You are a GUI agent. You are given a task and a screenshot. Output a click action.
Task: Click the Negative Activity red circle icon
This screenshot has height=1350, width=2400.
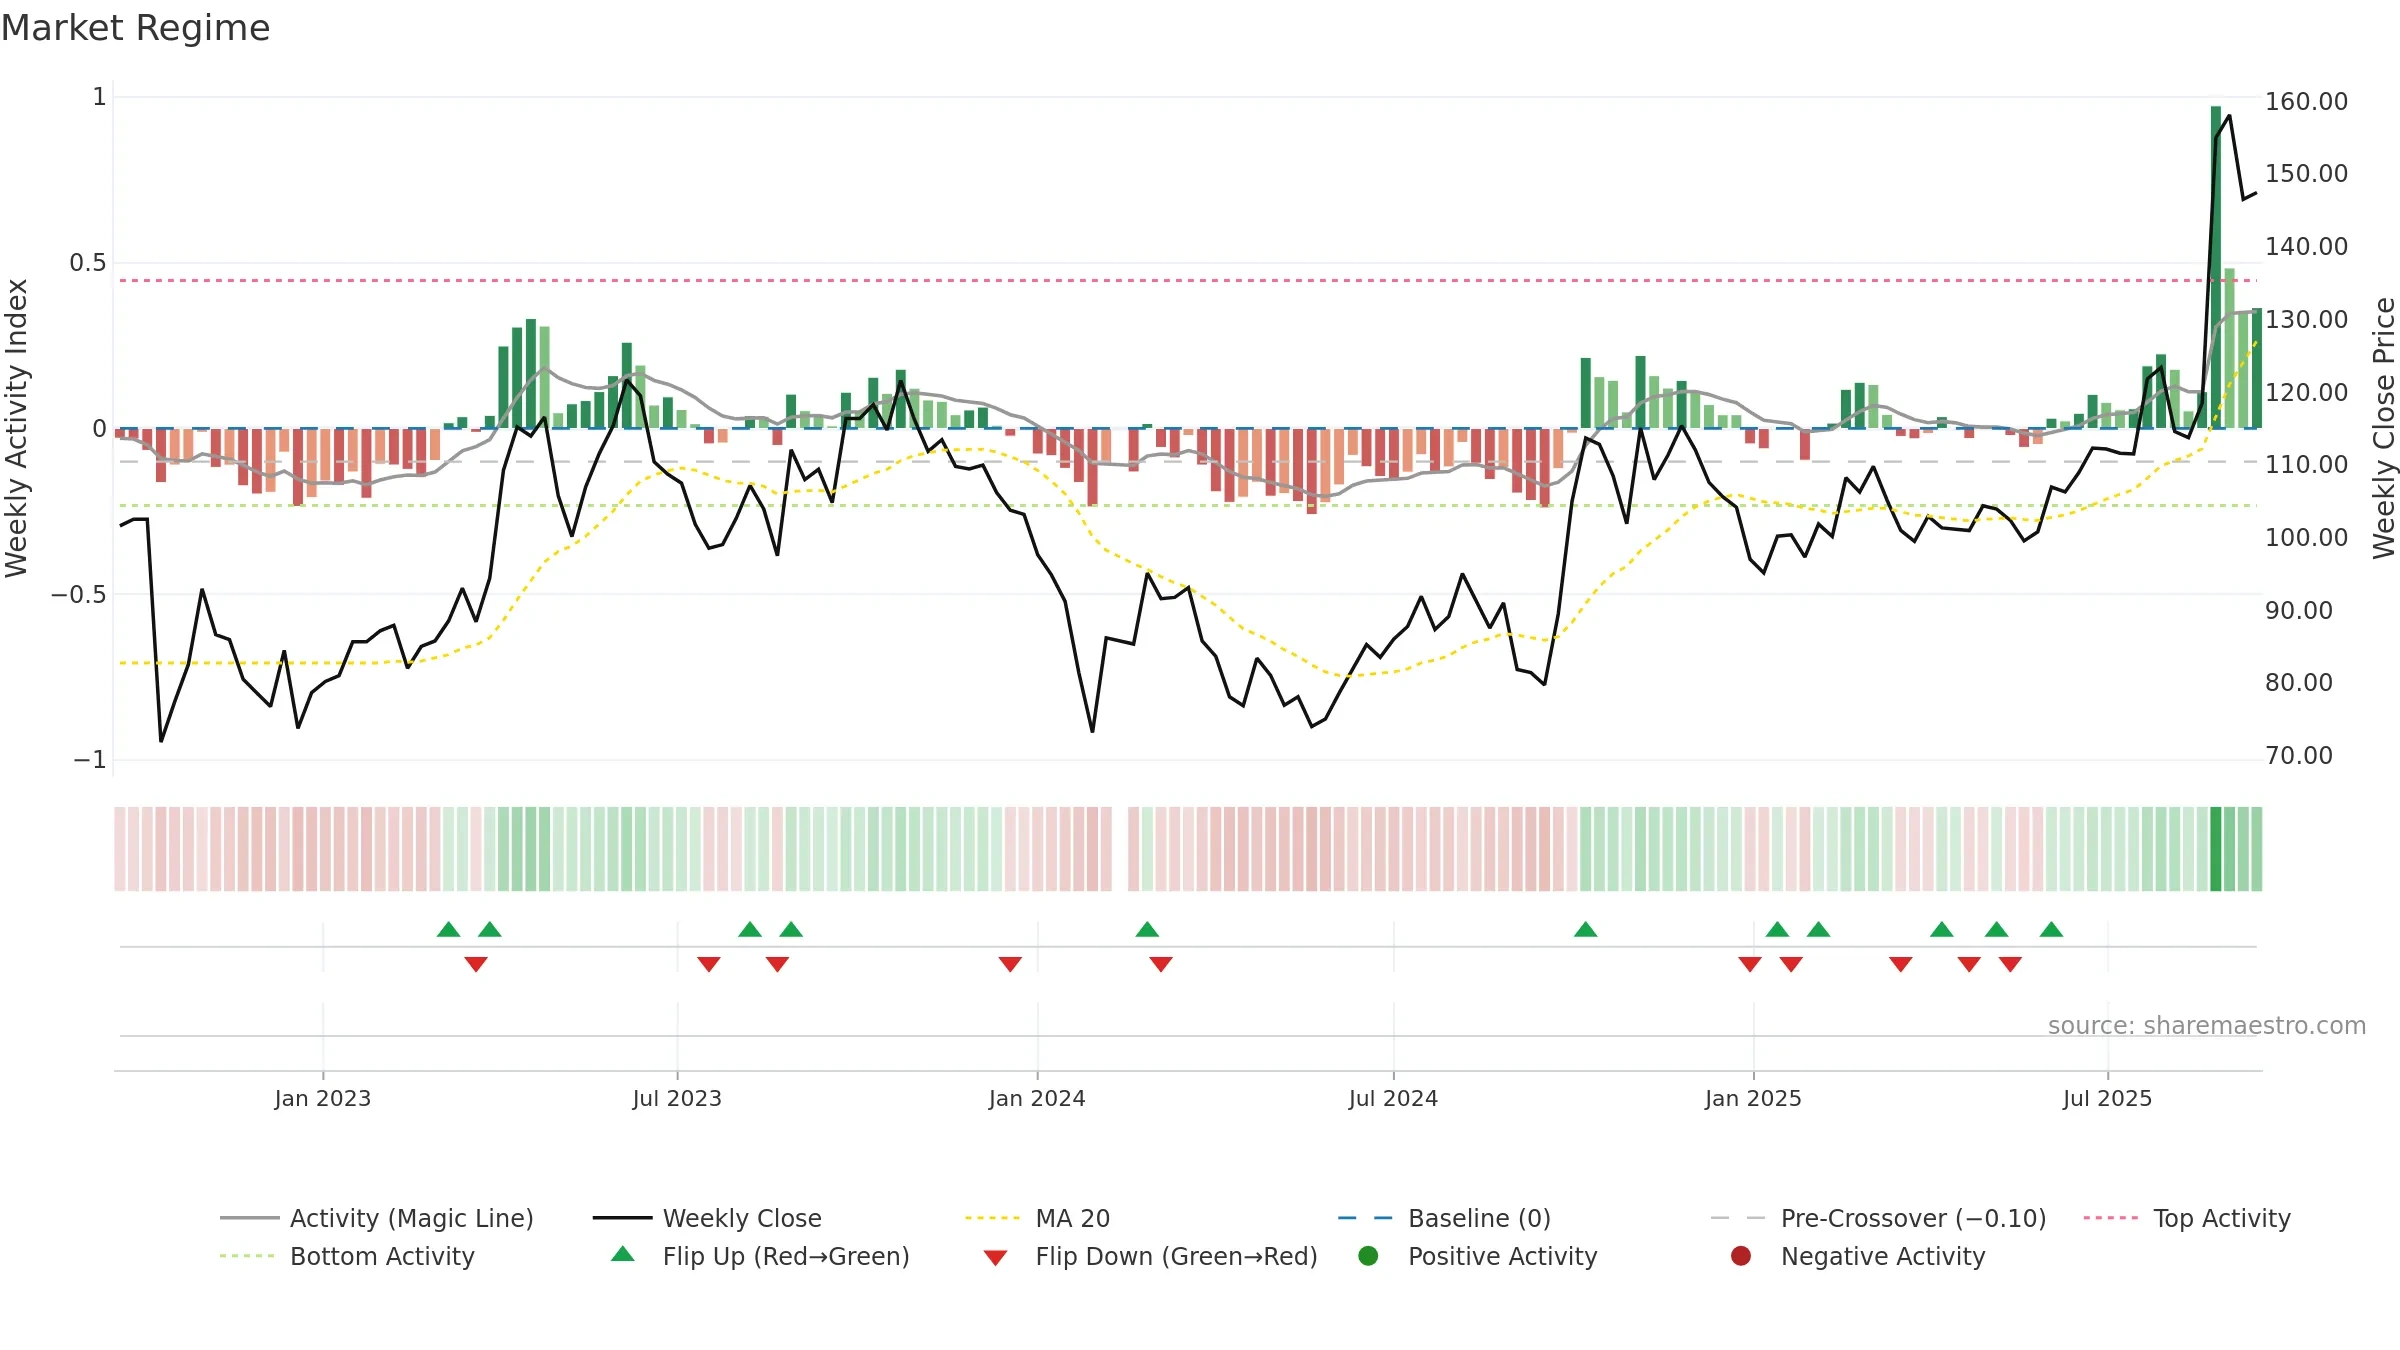(x=1741, y=1256)
